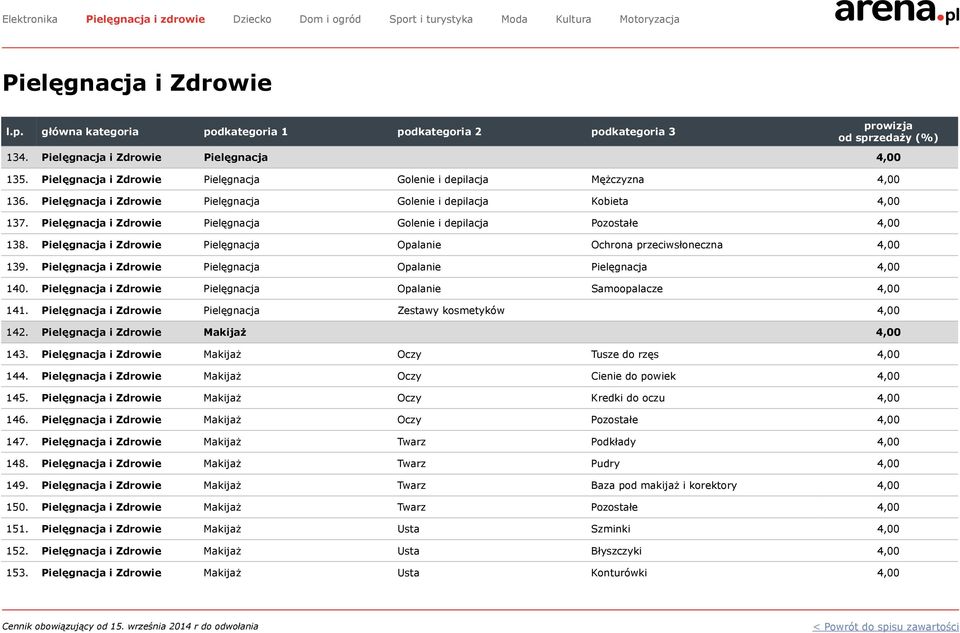The width and height of the screenshot is (960, 633).
Task: Click the główna kategoria column header
Action: pos(90,132)
